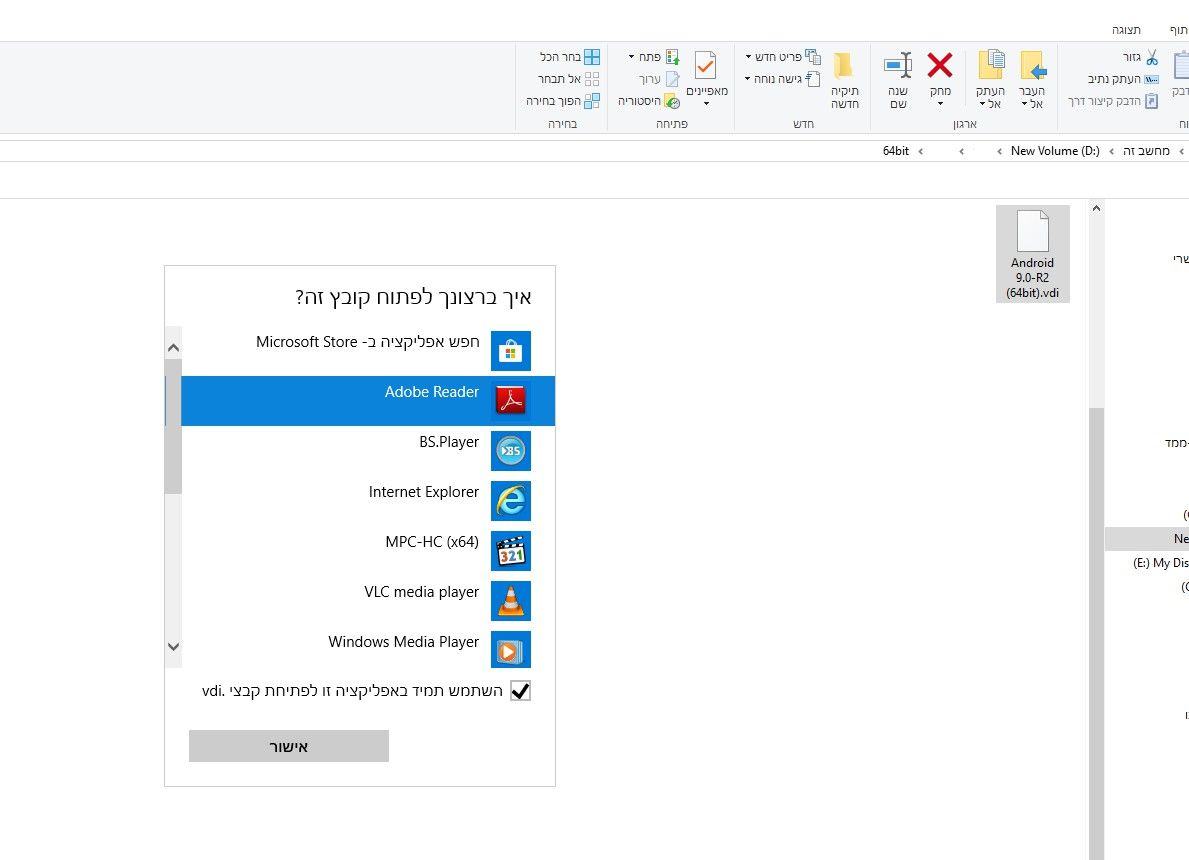1189x860 pixels.
Task: Open Easy access (גישה נוחה) dropdown
Action: click(783, 79)
